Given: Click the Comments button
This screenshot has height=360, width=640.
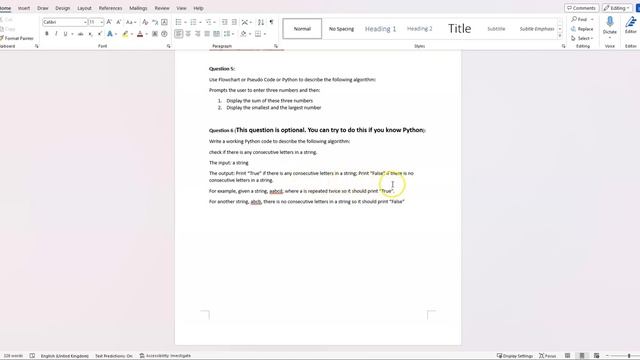Looking at the screenshot, I should point(582,8).
